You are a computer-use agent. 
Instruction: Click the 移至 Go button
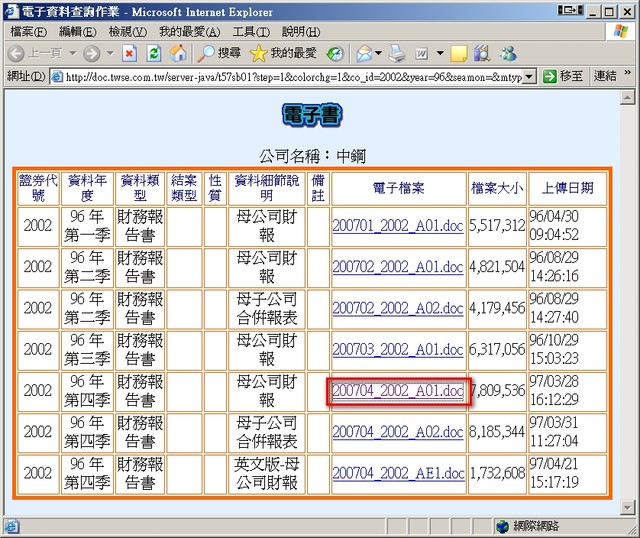563,76
